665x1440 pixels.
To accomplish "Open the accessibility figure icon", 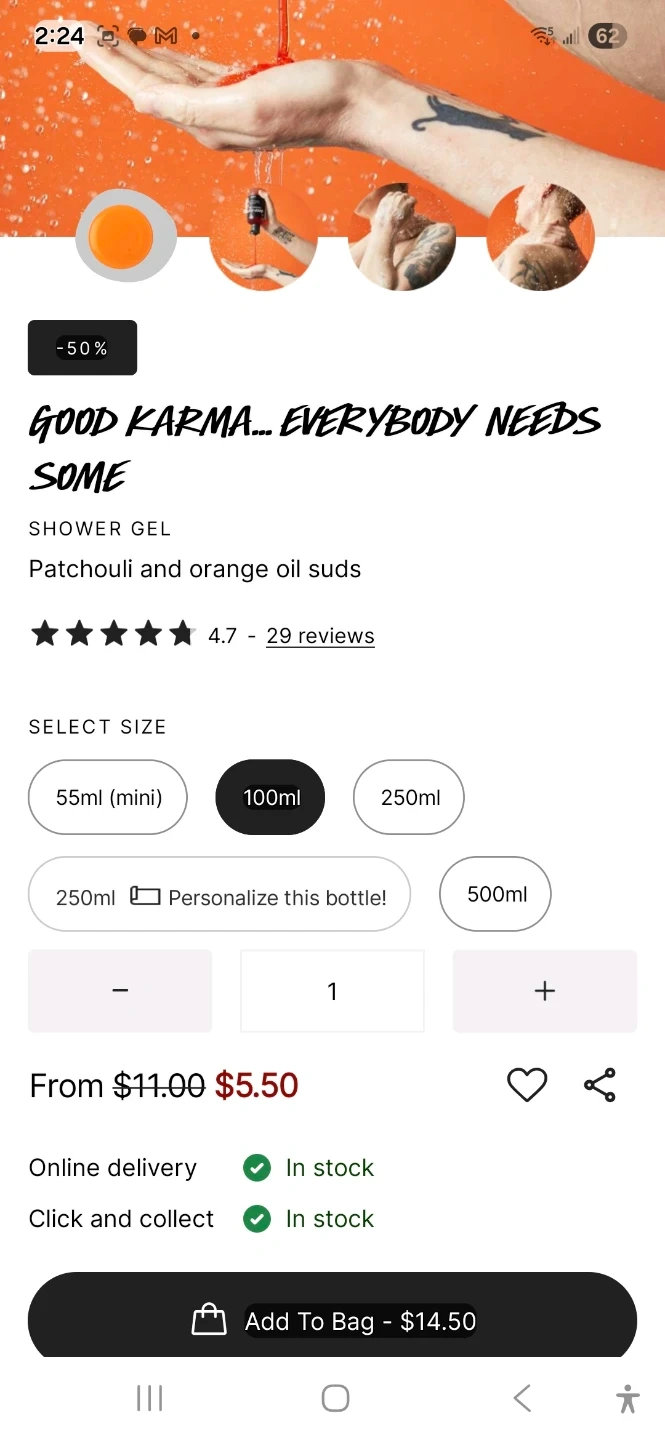I will 628,1398.
